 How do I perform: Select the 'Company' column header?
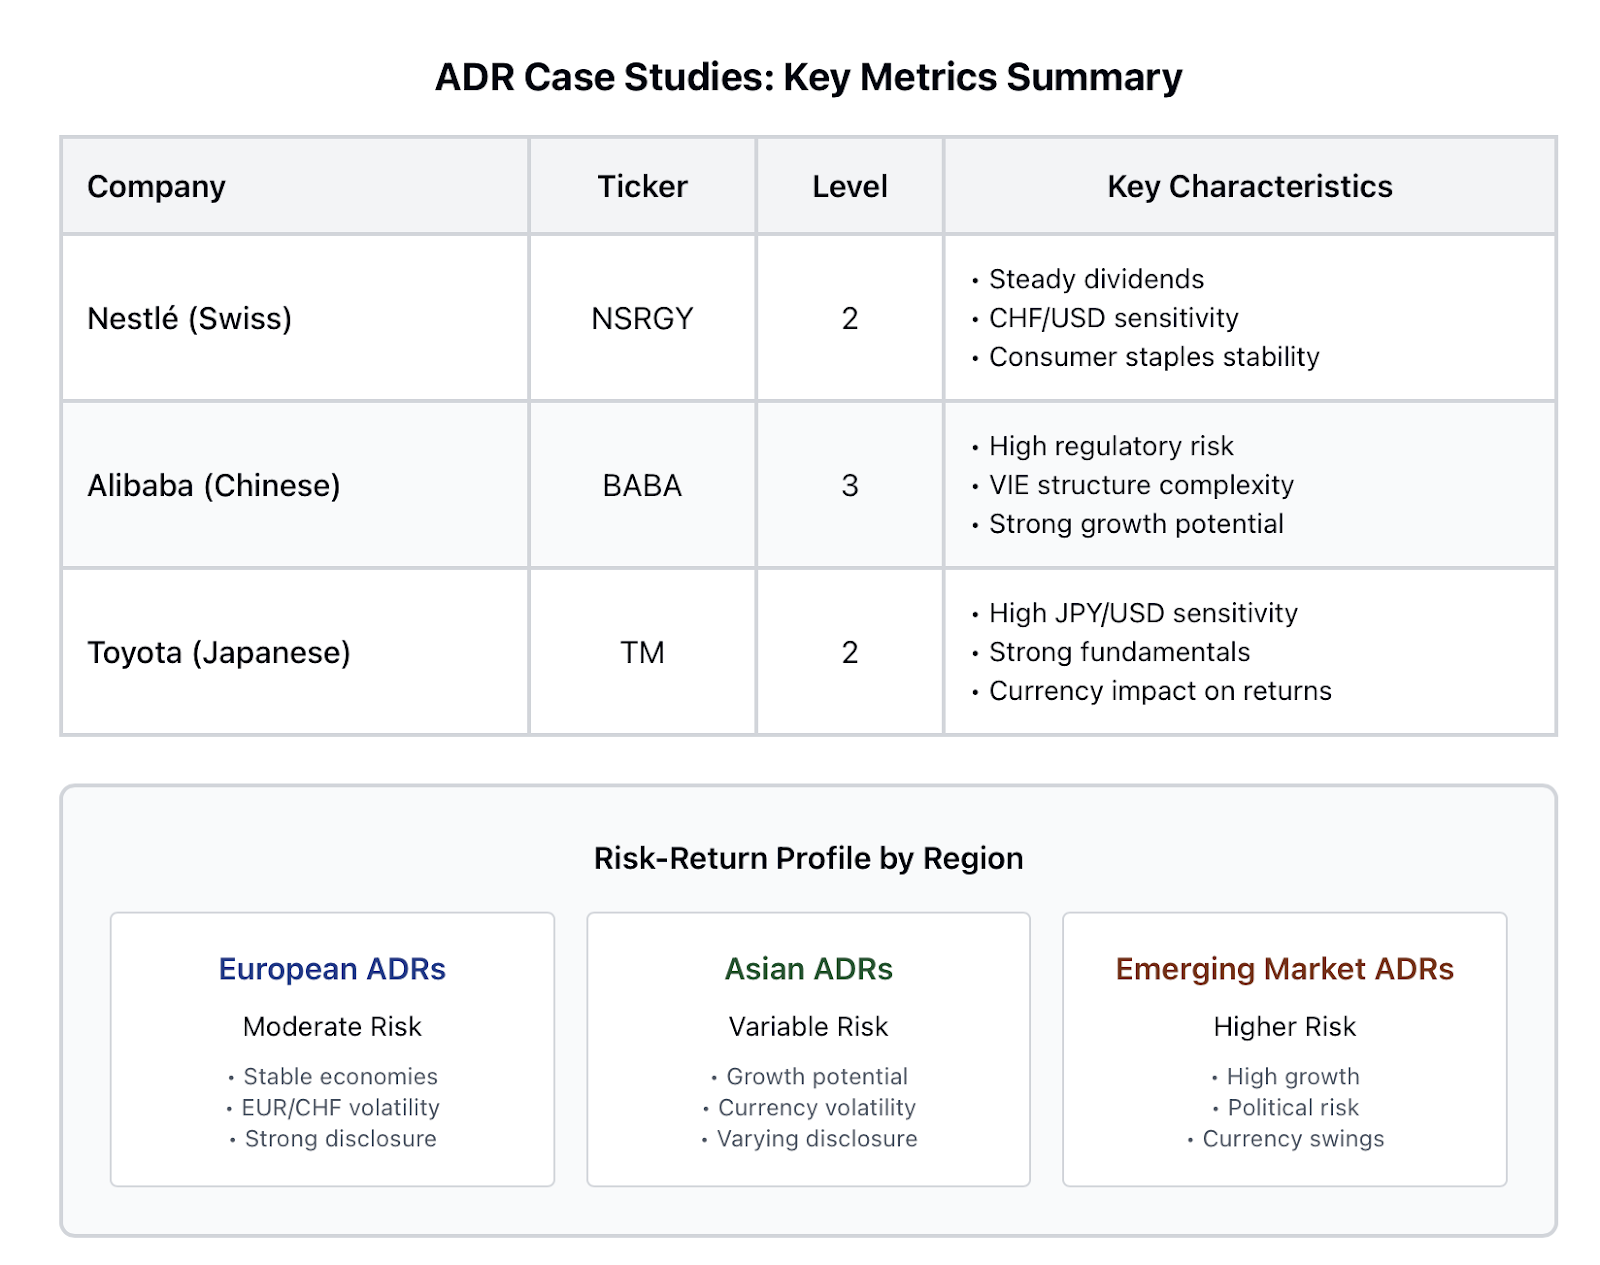coord(295,186)
